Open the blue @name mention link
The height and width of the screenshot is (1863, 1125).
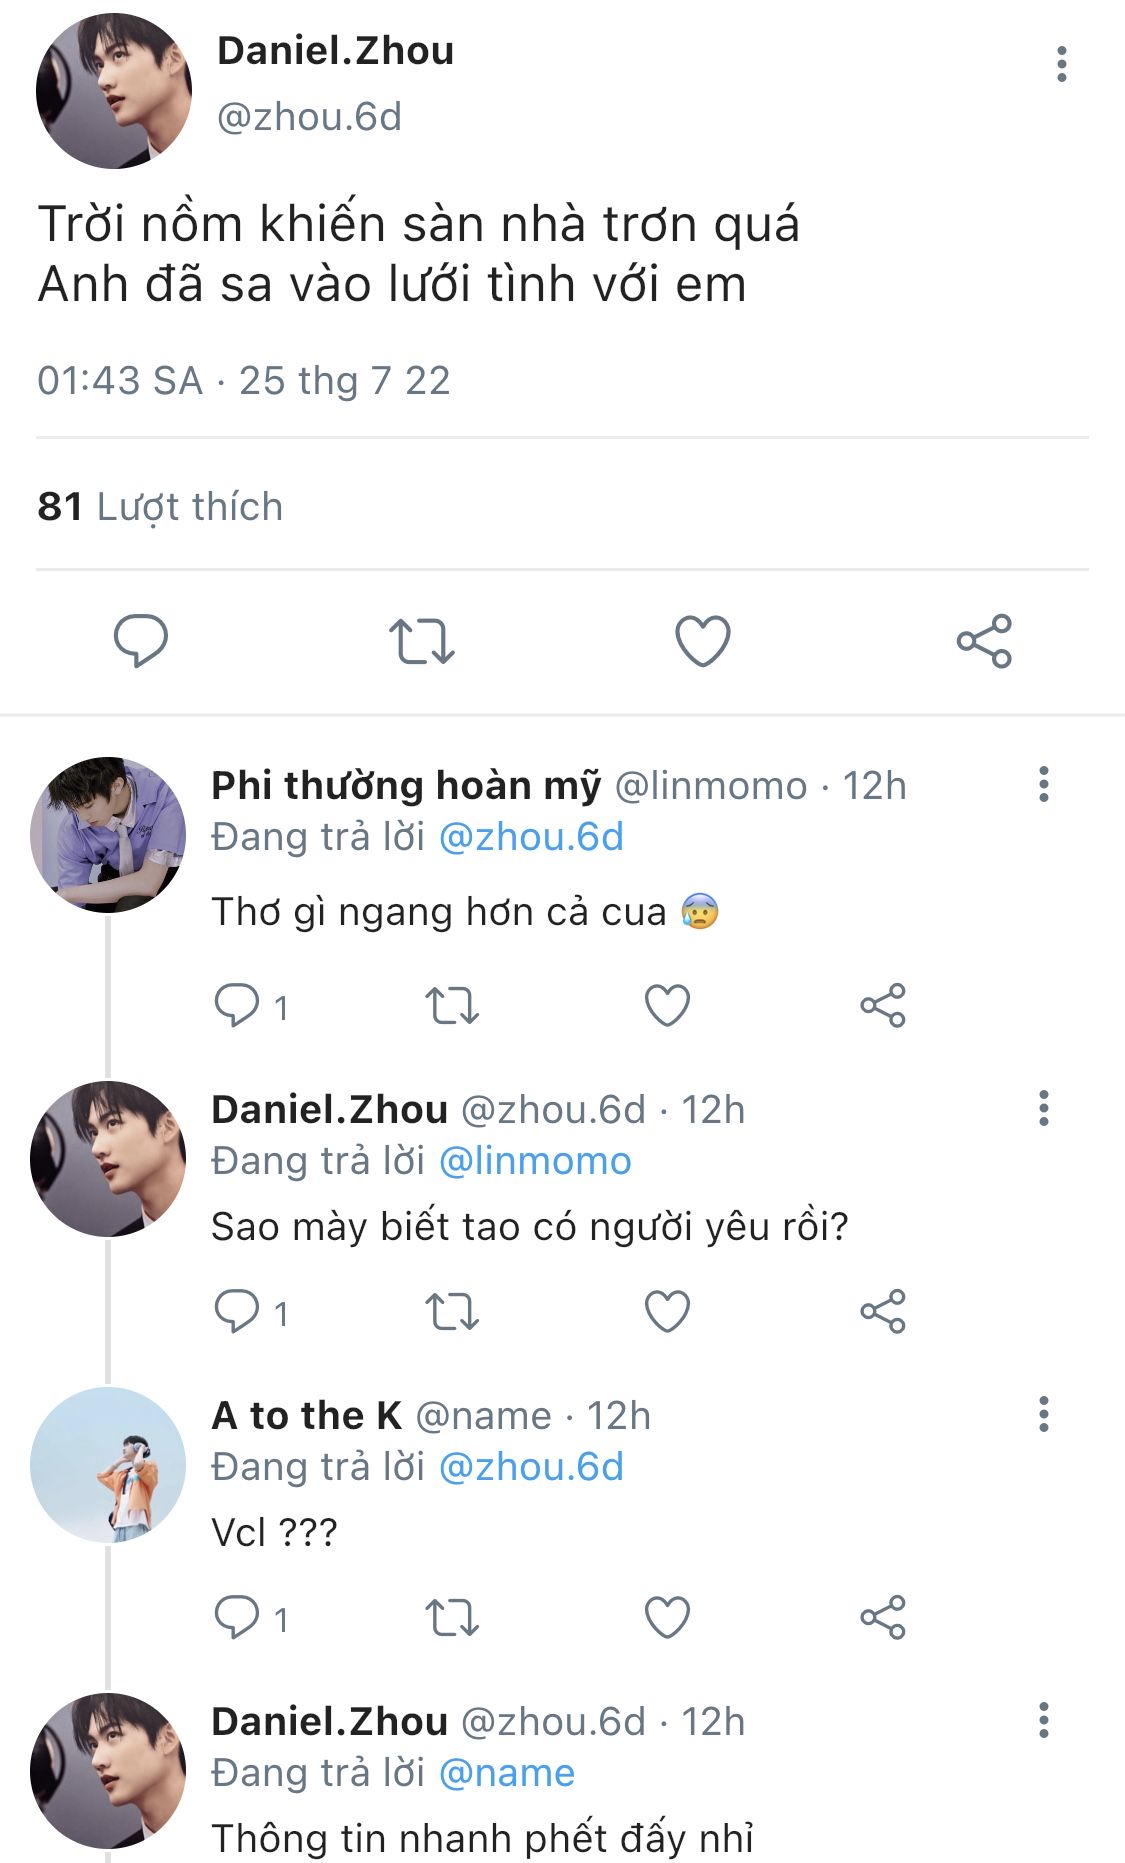pyautogui.click(x=507, y=1773)
